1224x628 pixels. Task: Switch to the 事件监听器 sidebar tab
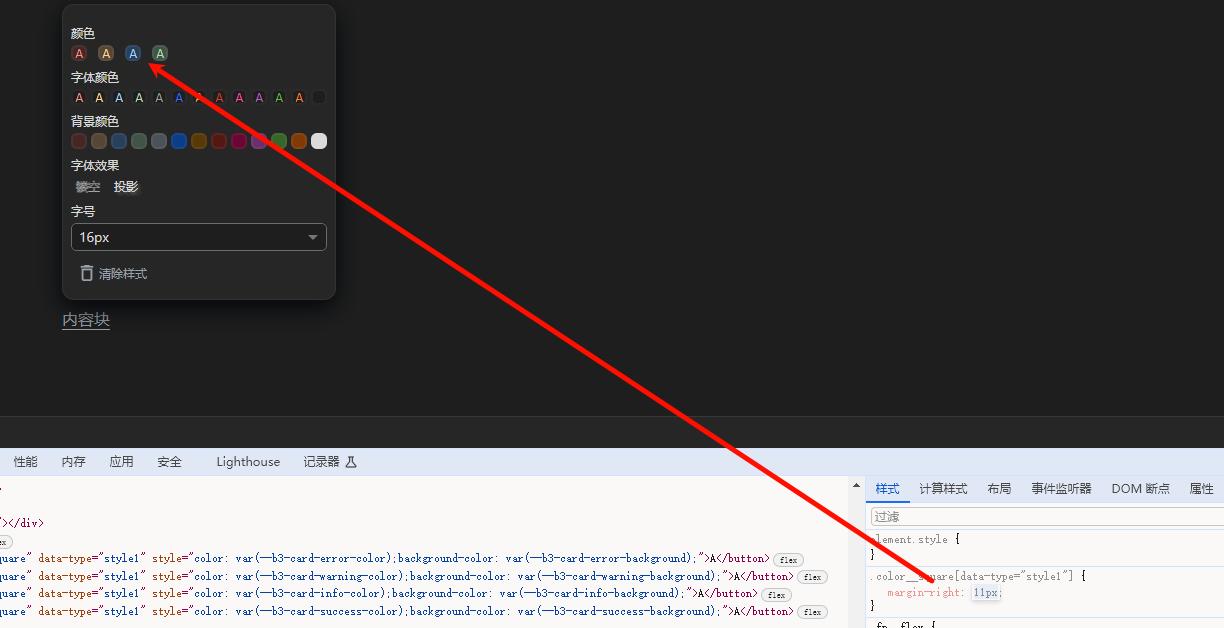[1062, 489]
